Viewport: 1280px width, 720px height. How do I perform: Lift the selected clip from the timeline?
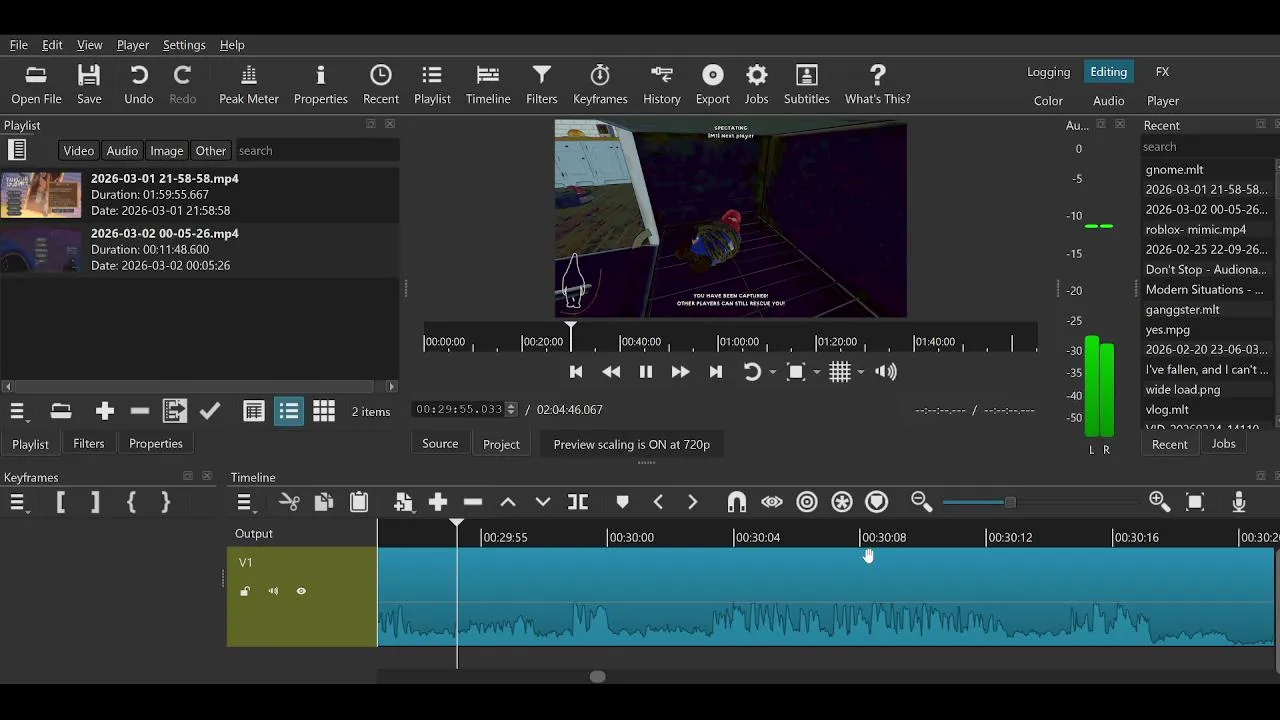[508, 502]
